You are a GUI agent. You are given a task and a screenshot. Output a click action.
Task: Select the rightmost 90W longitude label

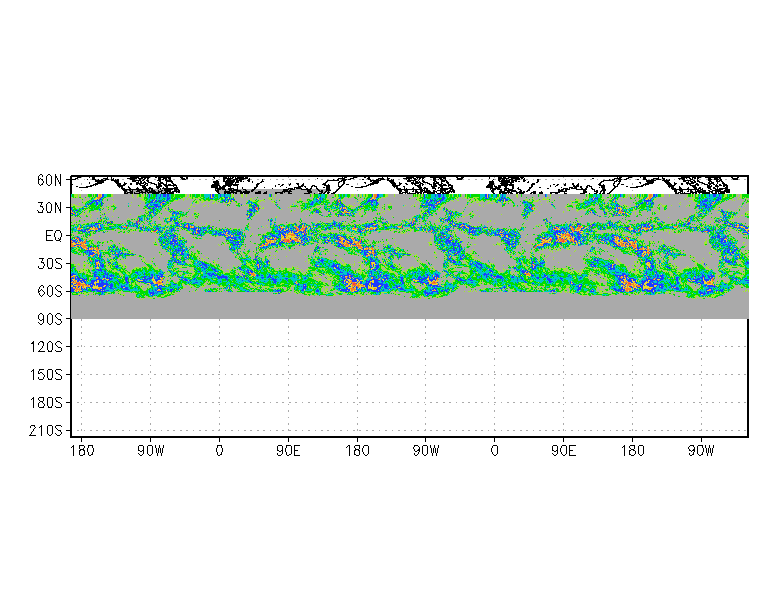tap(701, 451)
